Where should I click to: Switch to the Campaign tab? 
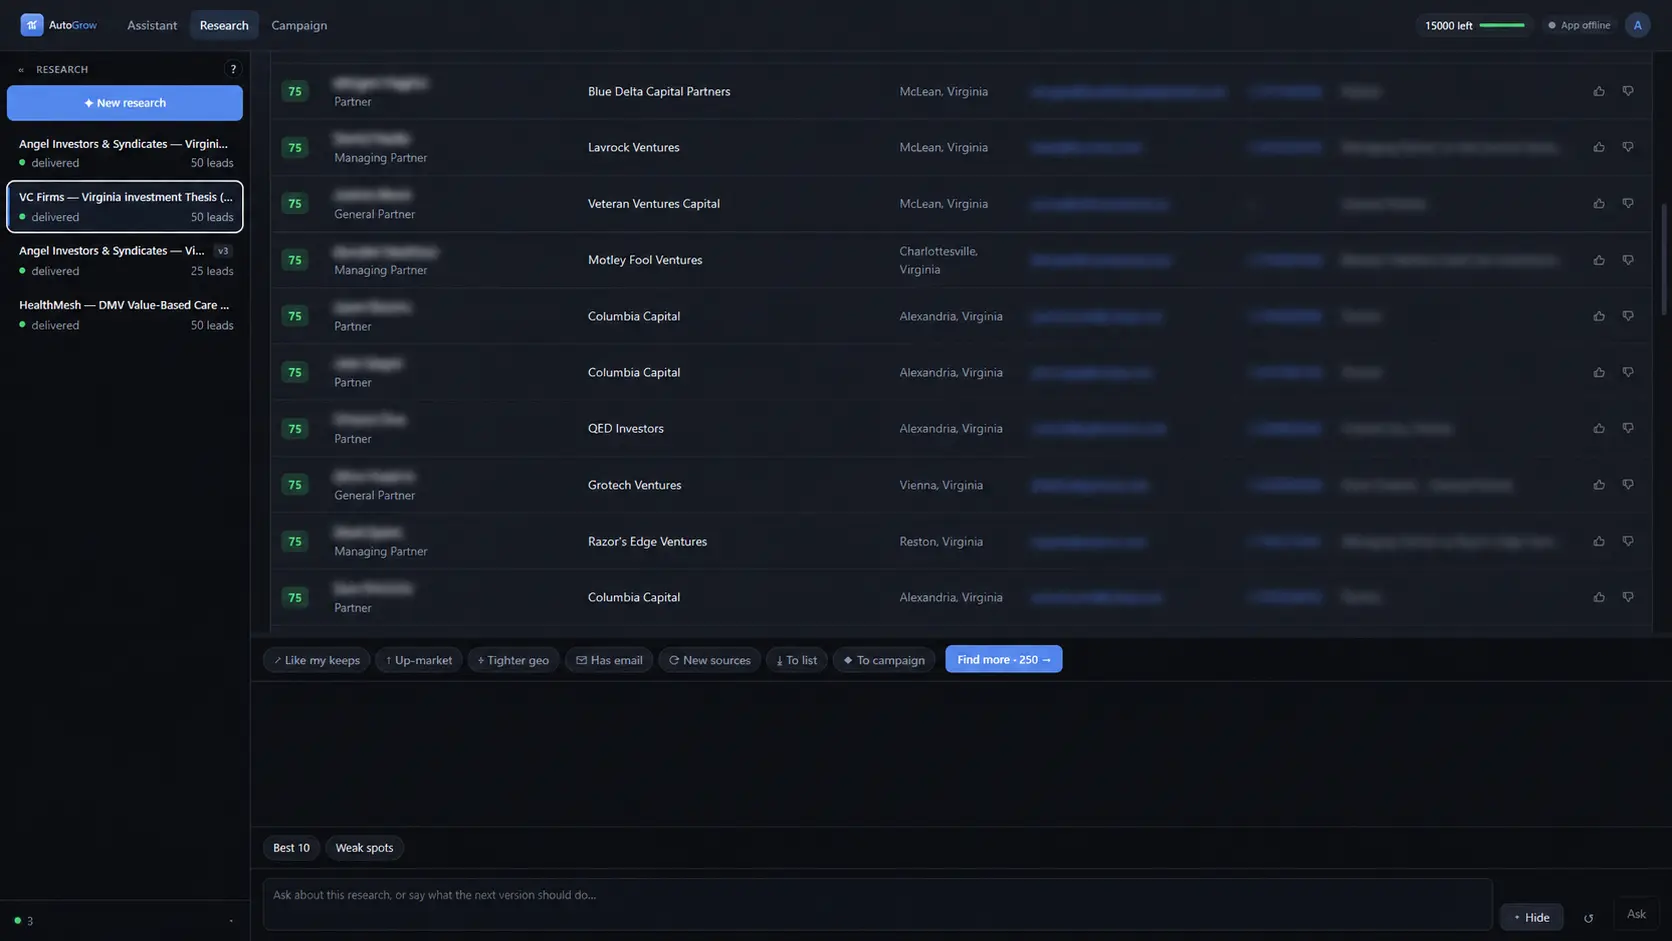click(x=299, y=25)
